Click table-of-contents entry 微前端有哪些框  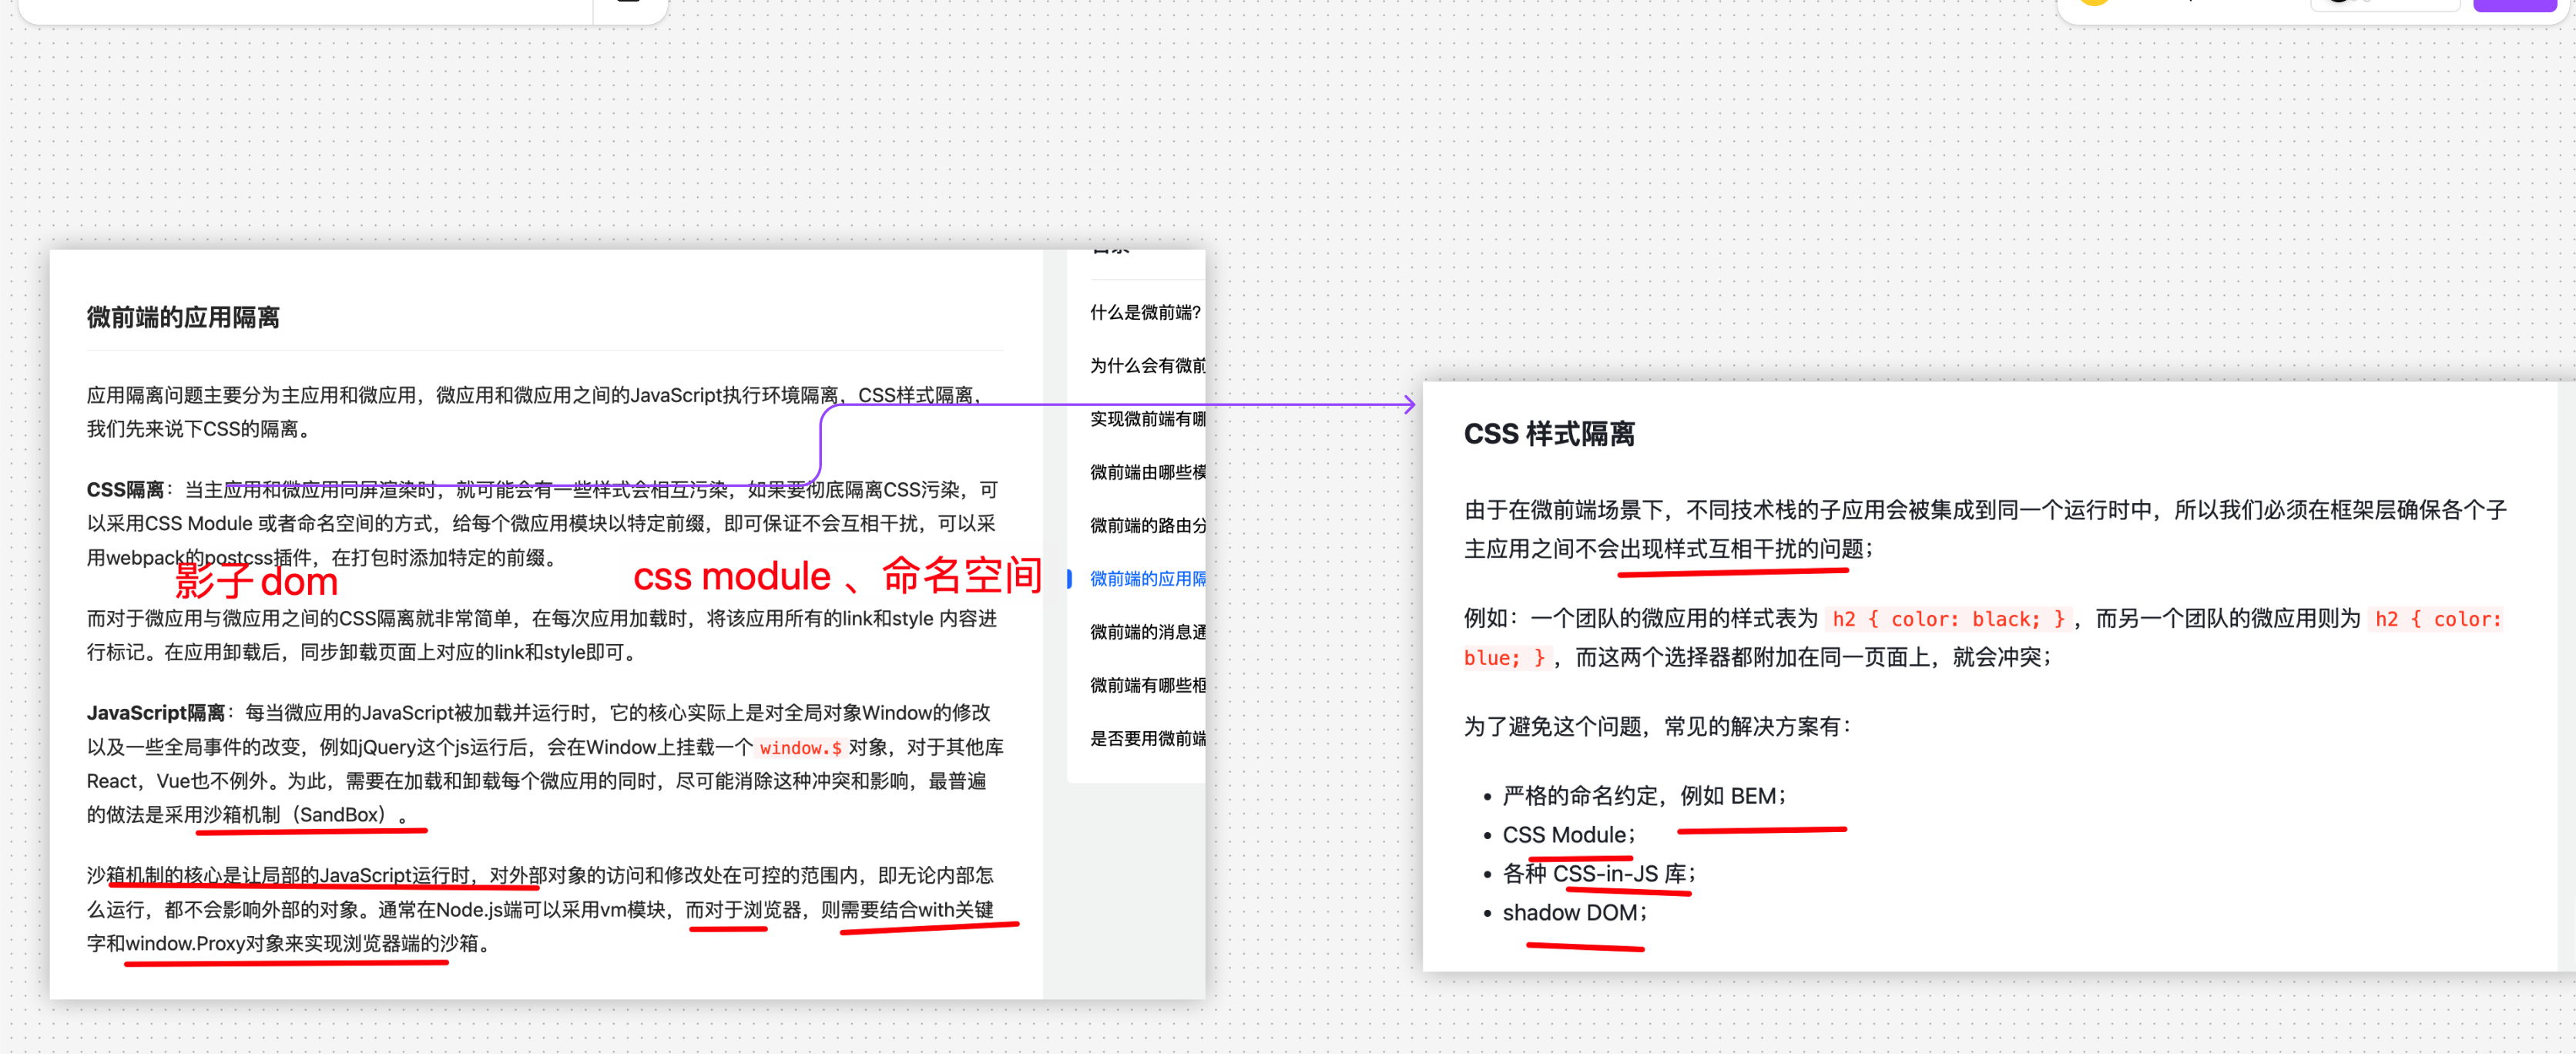[x=1147, y=684]
